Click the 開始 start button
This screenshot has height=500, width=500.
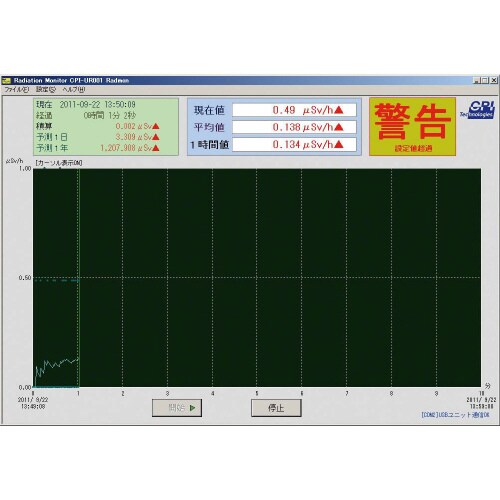177,408
